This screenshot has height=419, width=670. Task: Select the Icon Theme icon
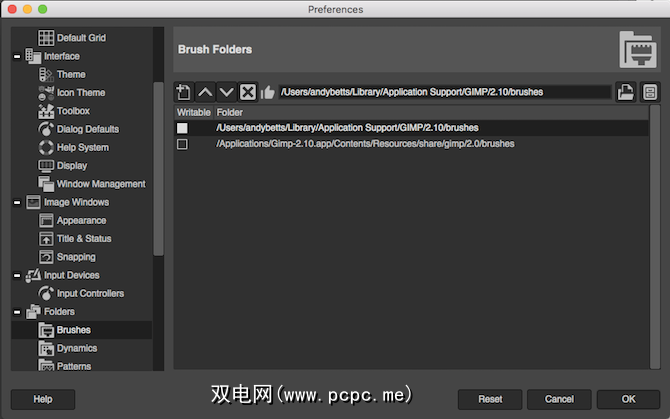[x=46, y=93]
